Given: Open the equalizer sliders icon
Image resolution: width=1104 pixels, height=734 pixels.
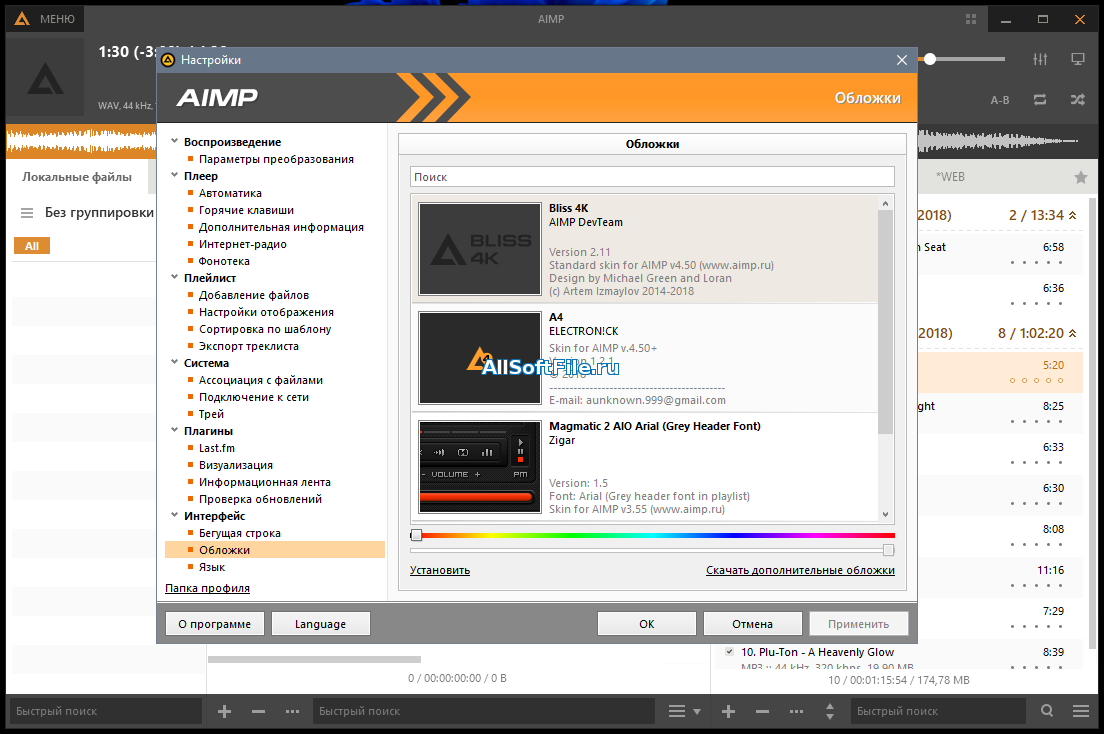Looking at the screenshot, I should [1040, 59].
